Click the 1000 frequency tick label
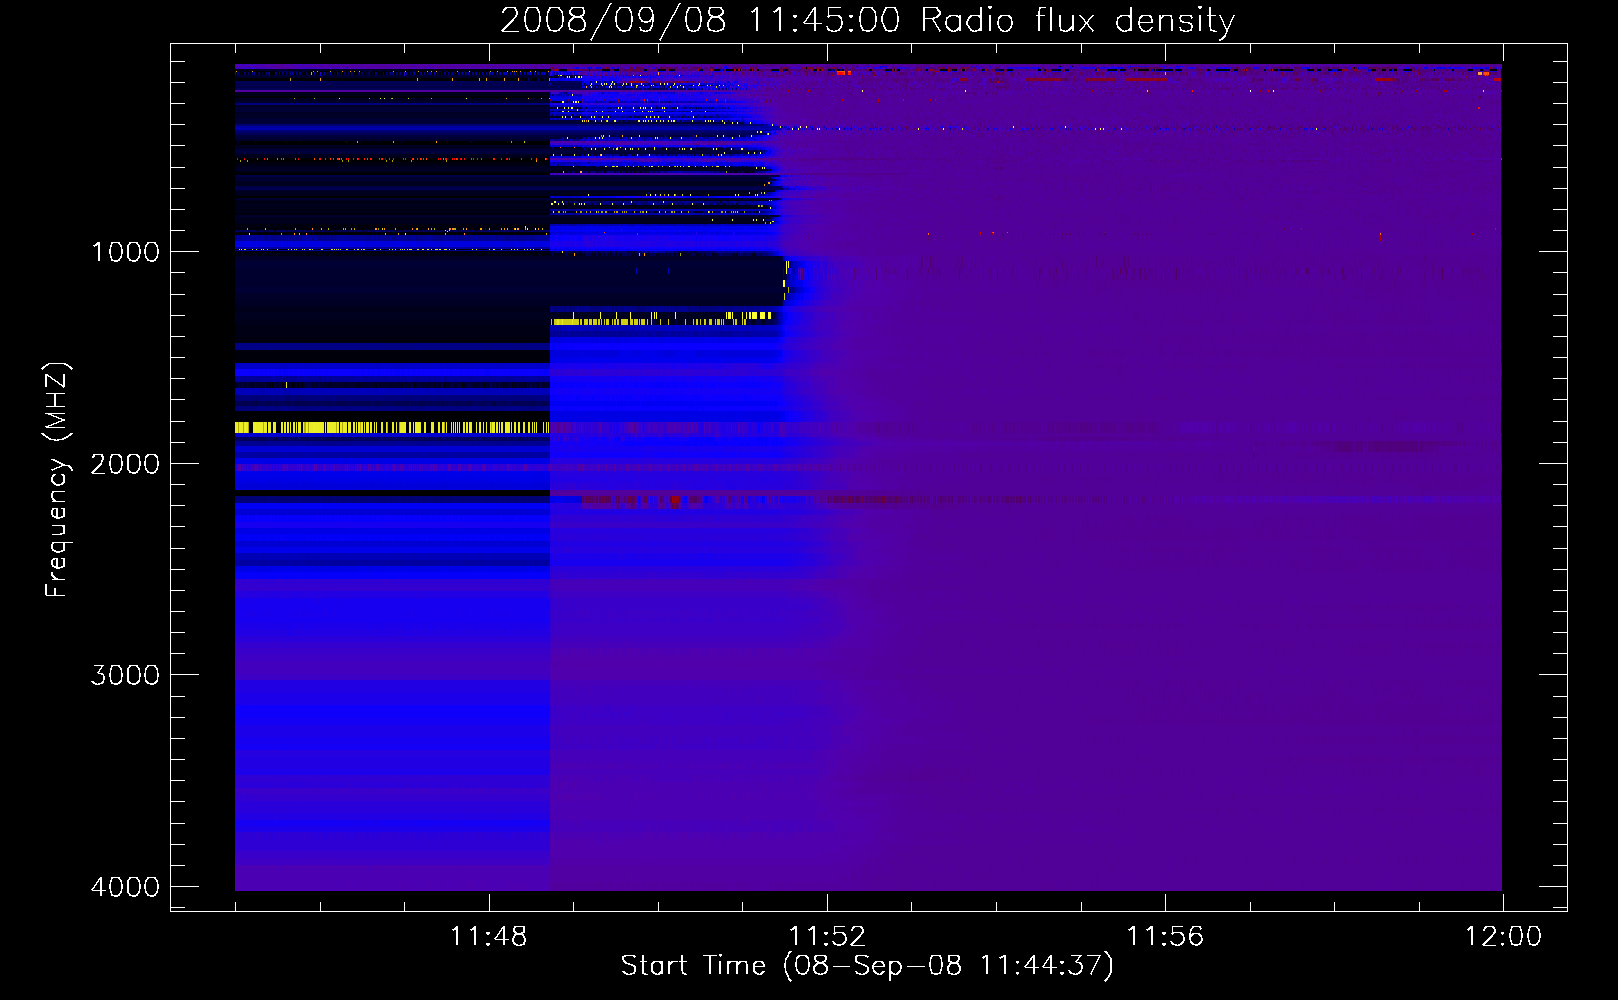This screenshot has height=1000, width=1618. (125, 252)
